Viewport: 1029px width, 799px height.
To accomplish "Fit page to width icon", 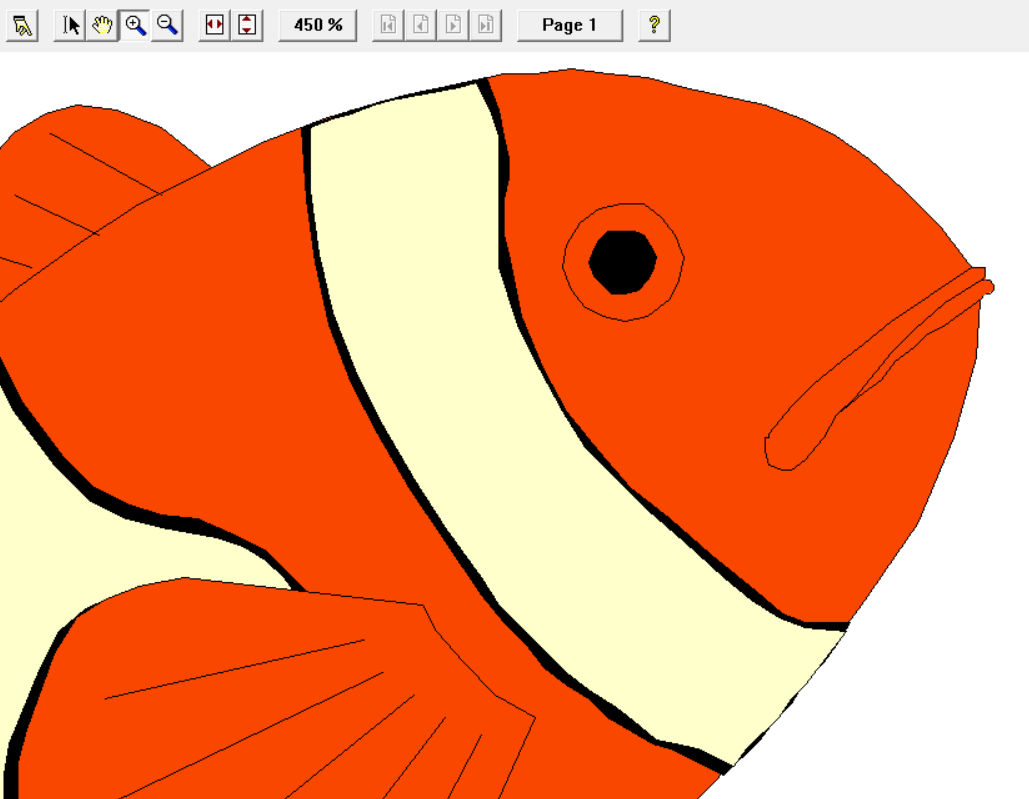I will point(215,26).
